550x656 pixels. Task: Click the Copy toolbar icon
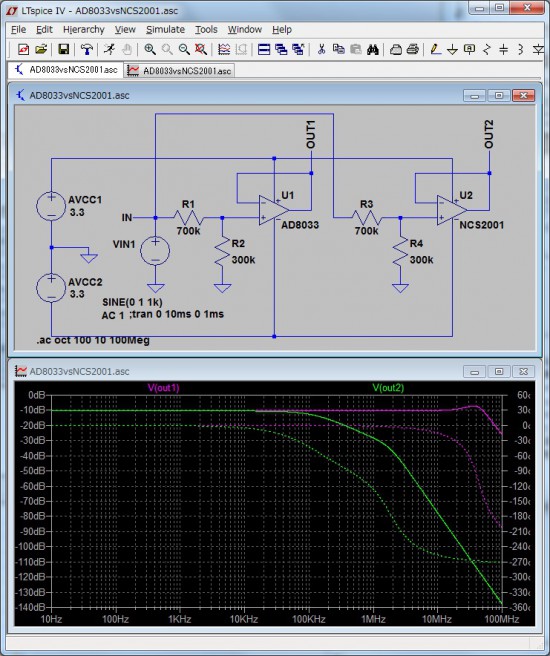click(x=338, y=50)
